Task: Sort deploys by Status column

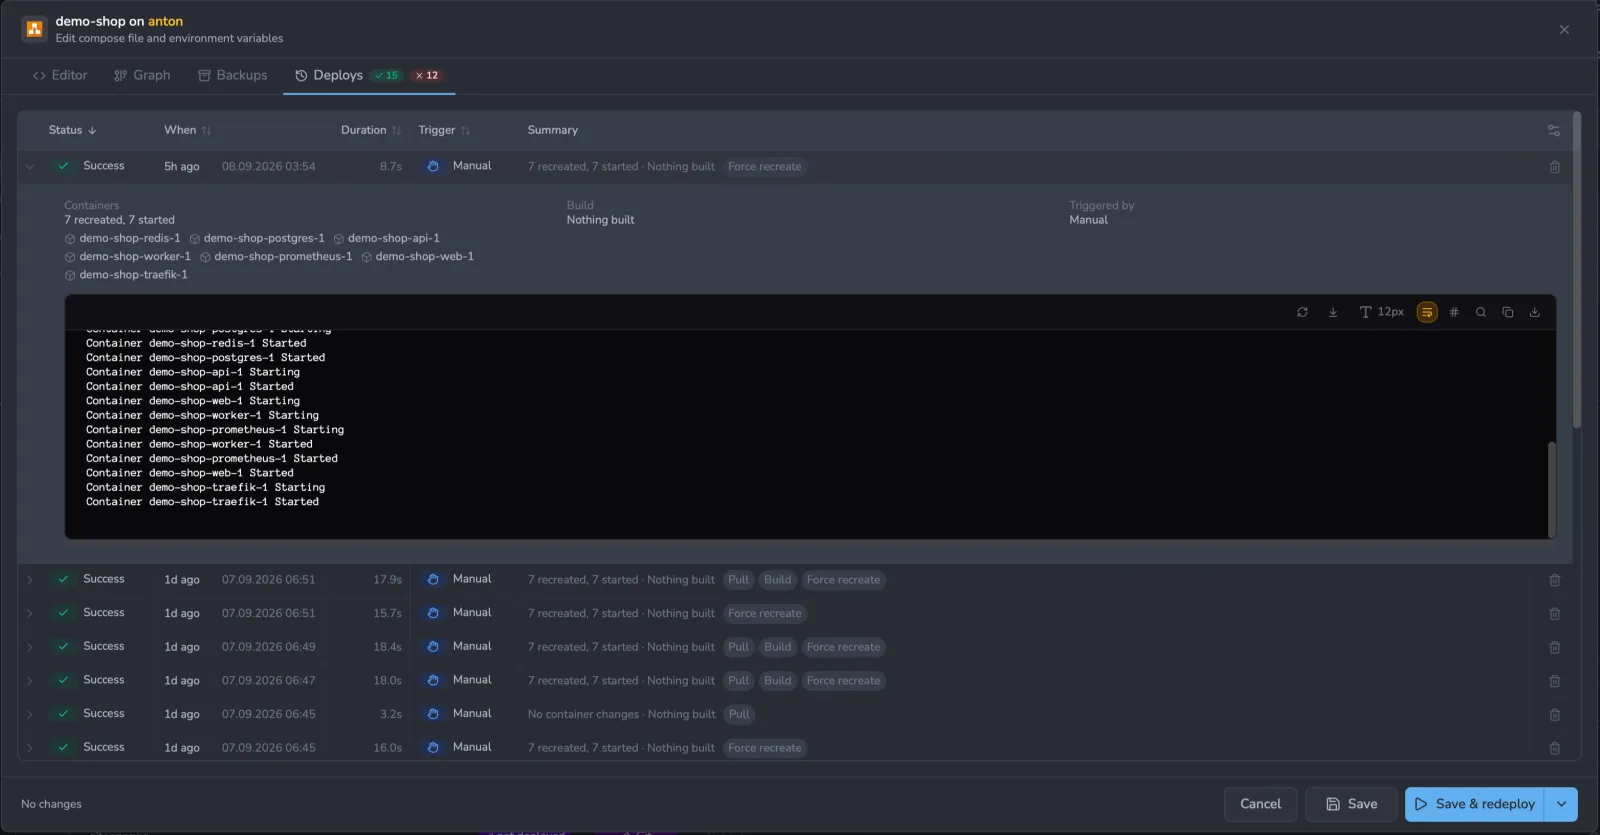Action: point(72,130)
